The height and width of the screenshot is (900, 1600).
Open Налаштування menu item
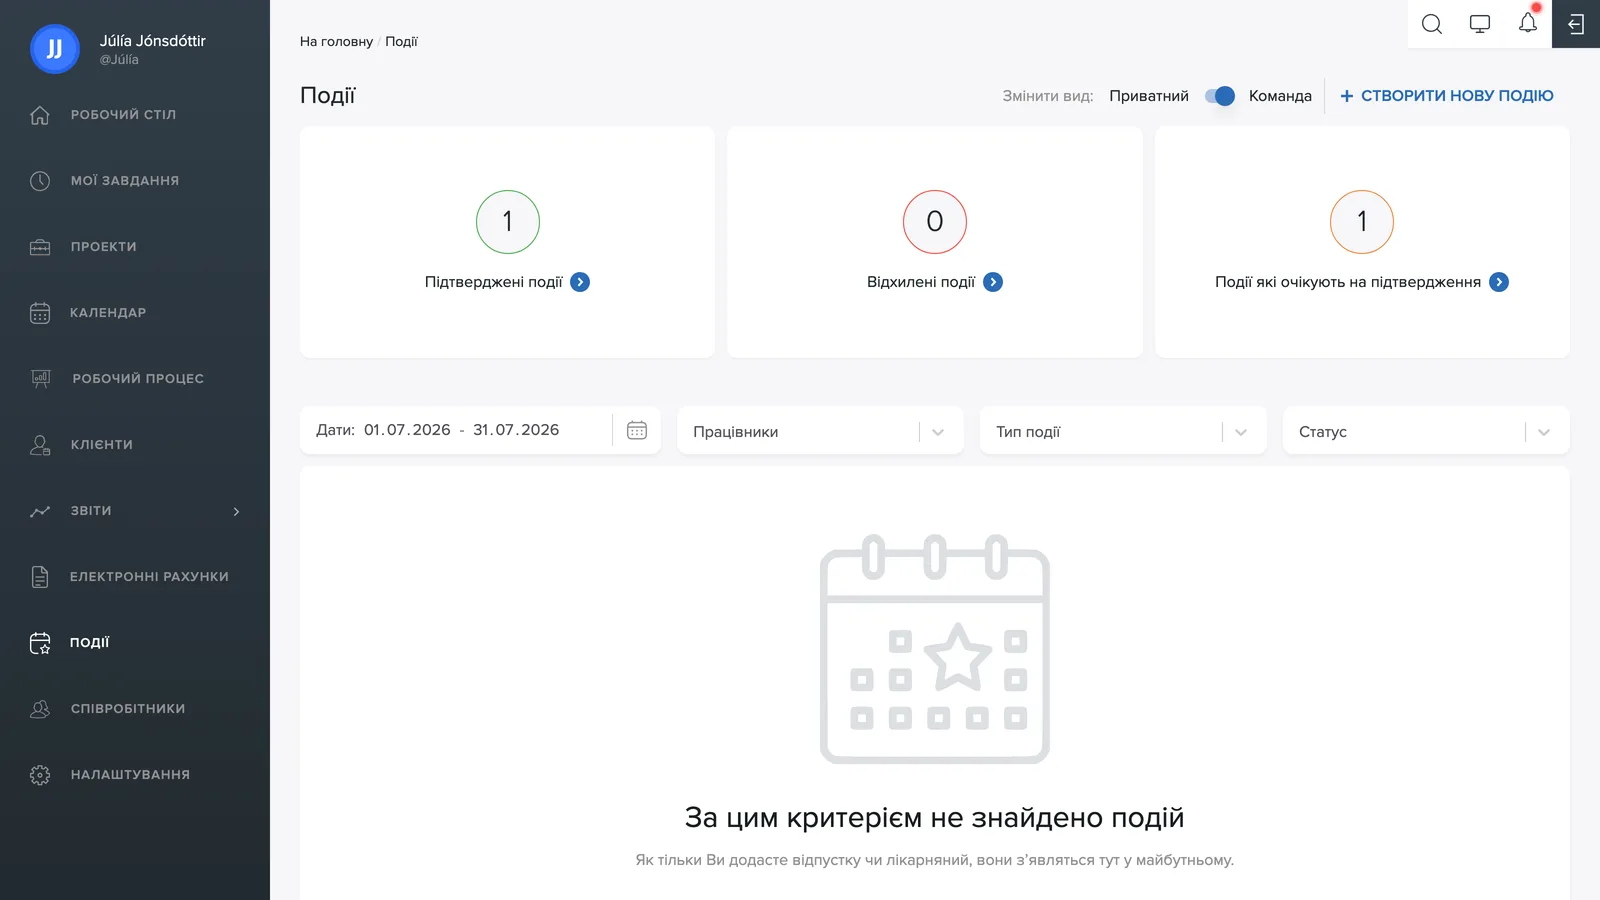[x=130, y=775]
